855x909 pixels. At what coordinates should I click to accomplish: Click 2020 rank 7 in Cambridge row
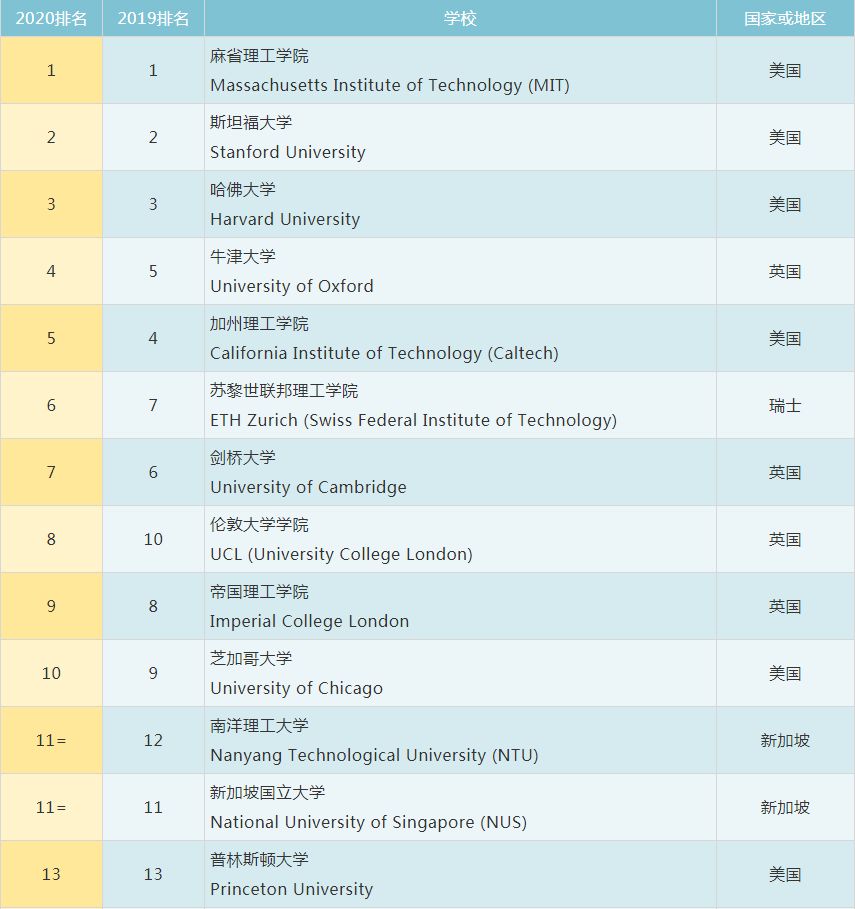[51, 472]
